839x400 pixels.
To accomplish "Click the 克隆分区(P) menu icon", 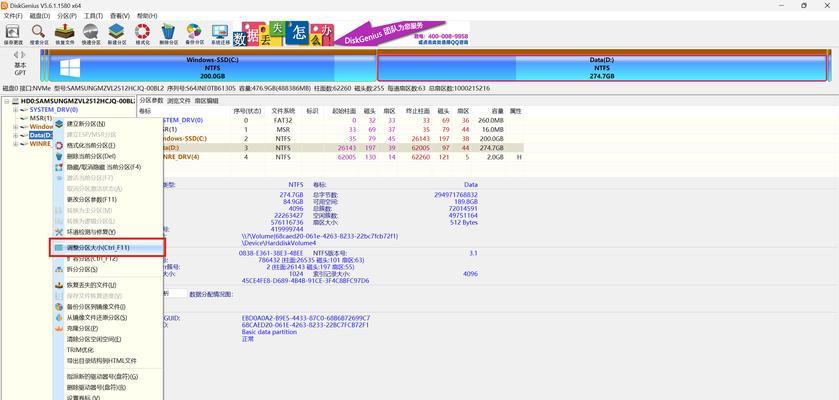I will pos(59,328).
